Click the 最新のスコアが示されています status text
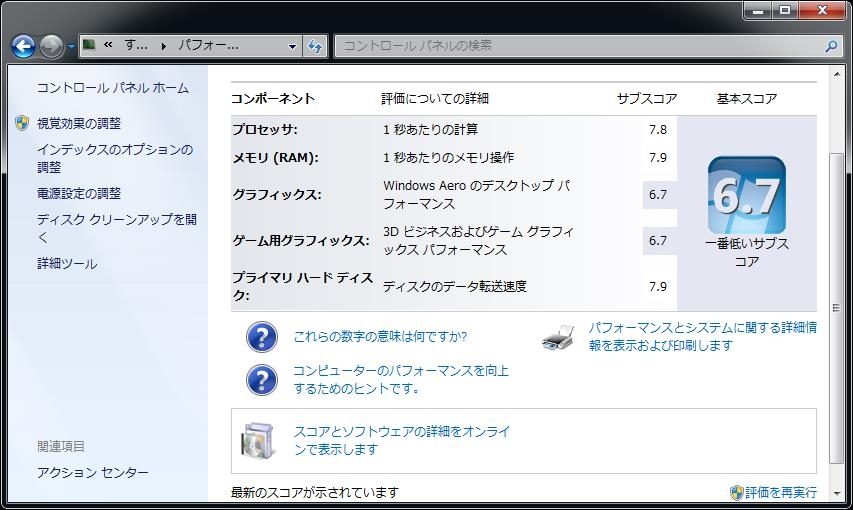Screen dimensions: 853x510 coord(315,493)
